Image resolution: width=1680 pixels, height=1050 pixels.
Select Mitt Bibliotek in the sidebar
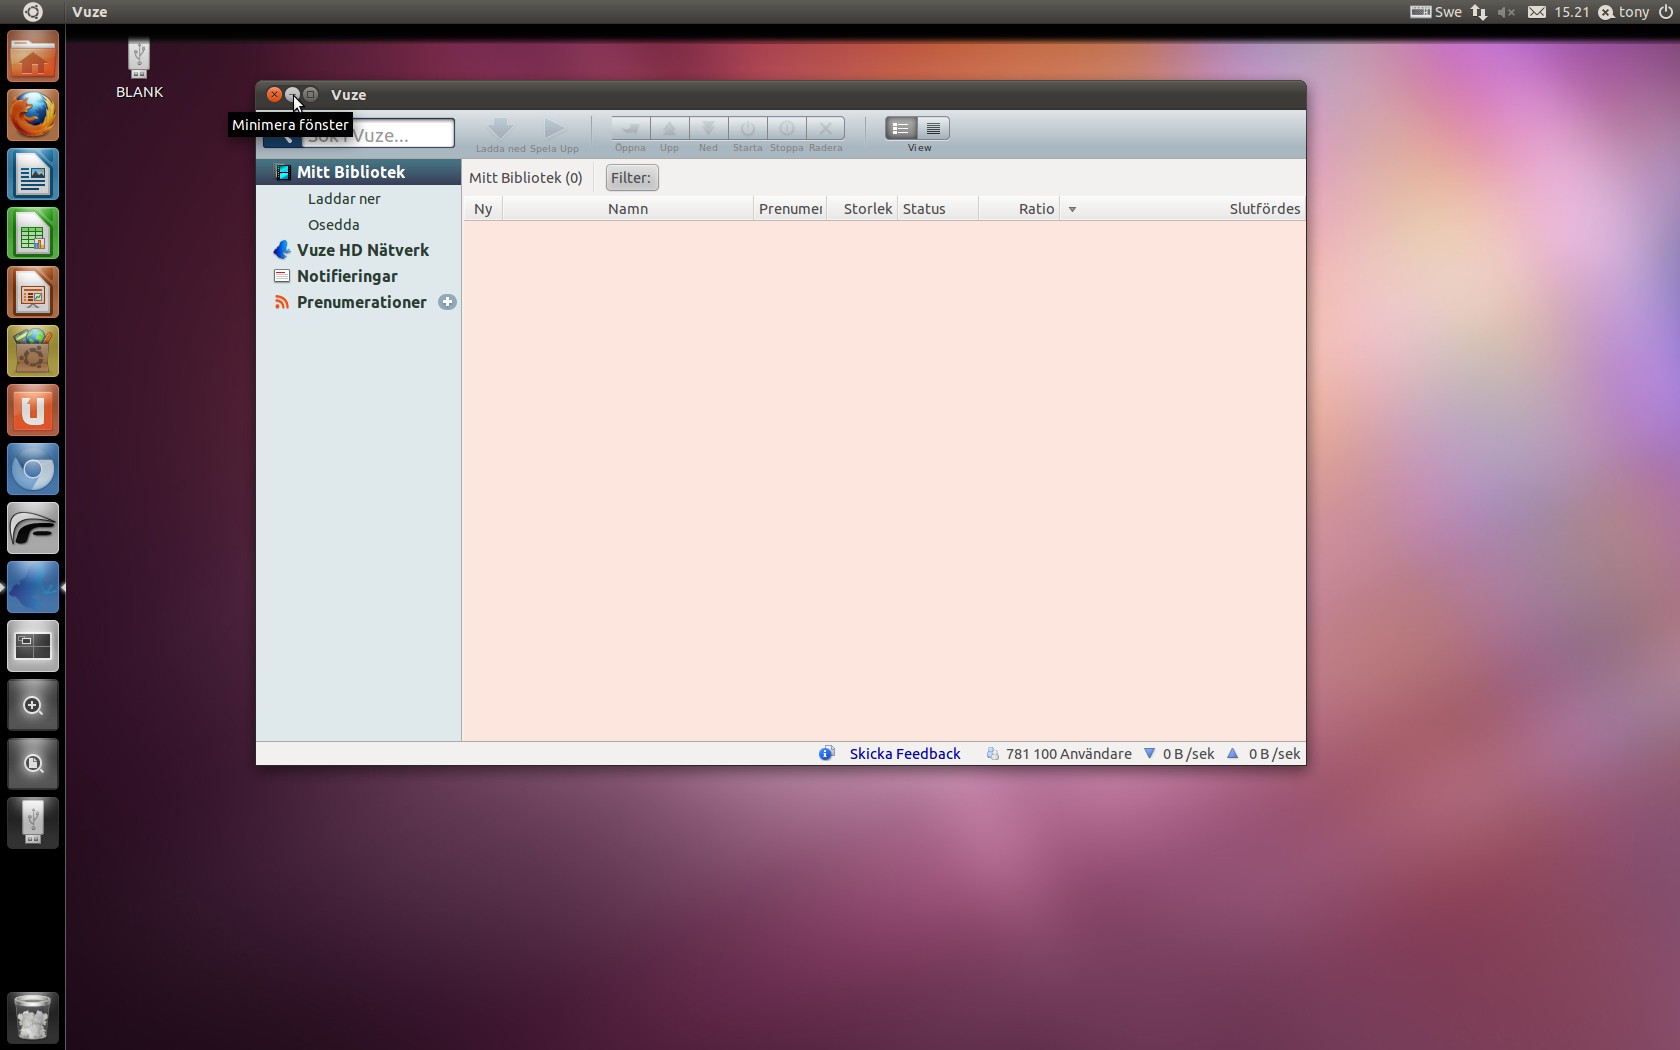[358, 172]
